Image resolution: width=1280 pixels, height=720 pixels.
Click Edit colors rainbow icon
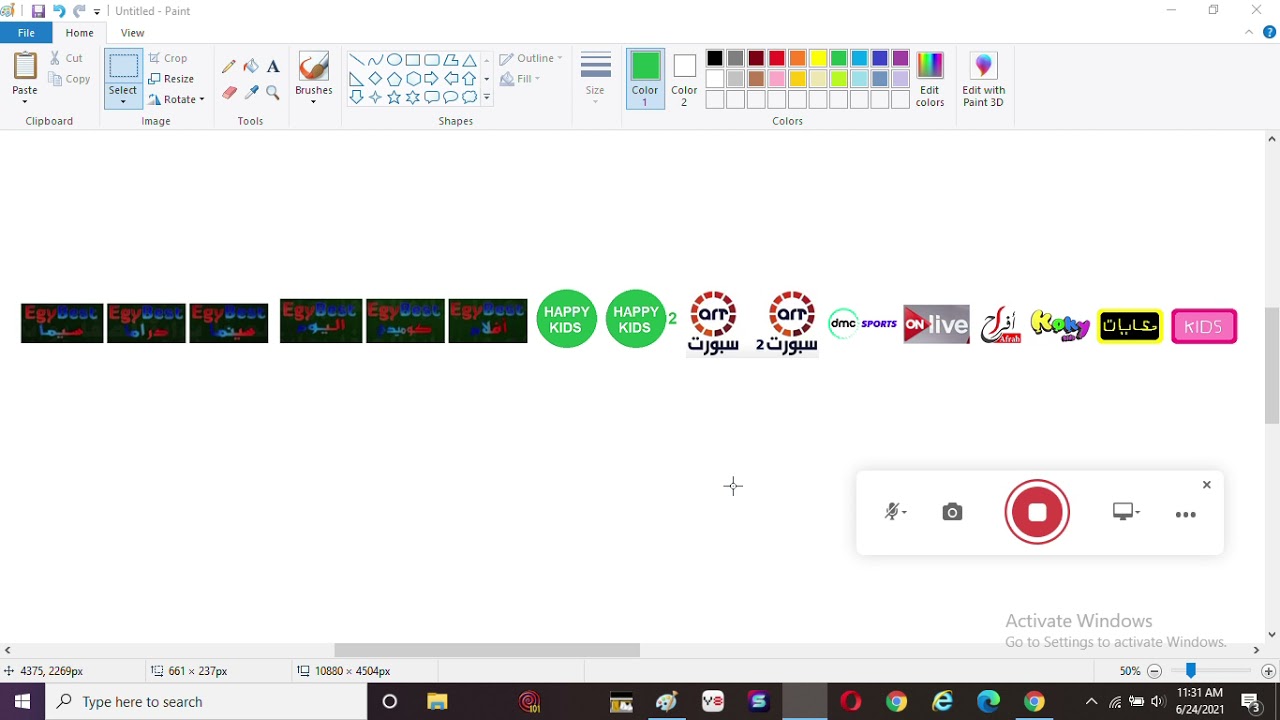(930, 65)
